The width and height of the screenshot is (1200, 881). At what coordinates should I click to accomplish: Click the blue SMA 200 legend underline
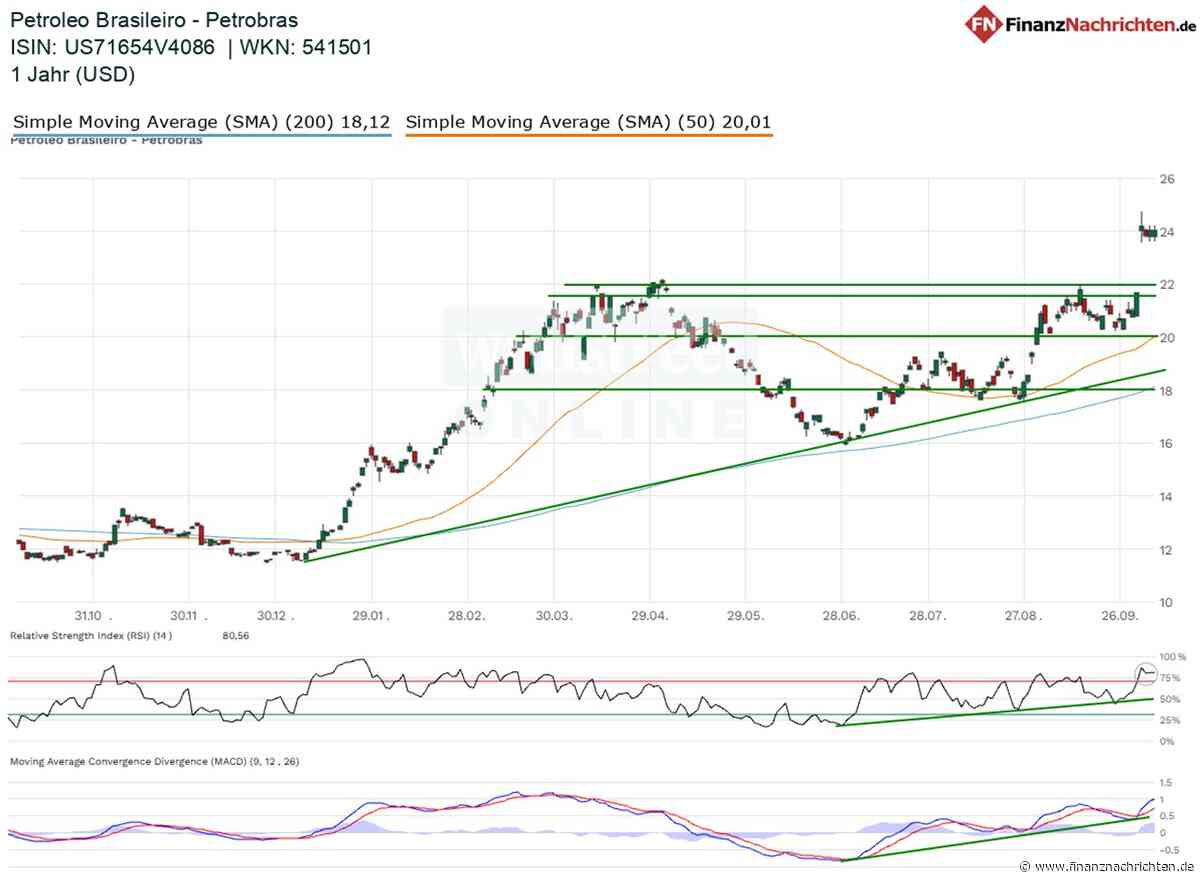(201, 135)
